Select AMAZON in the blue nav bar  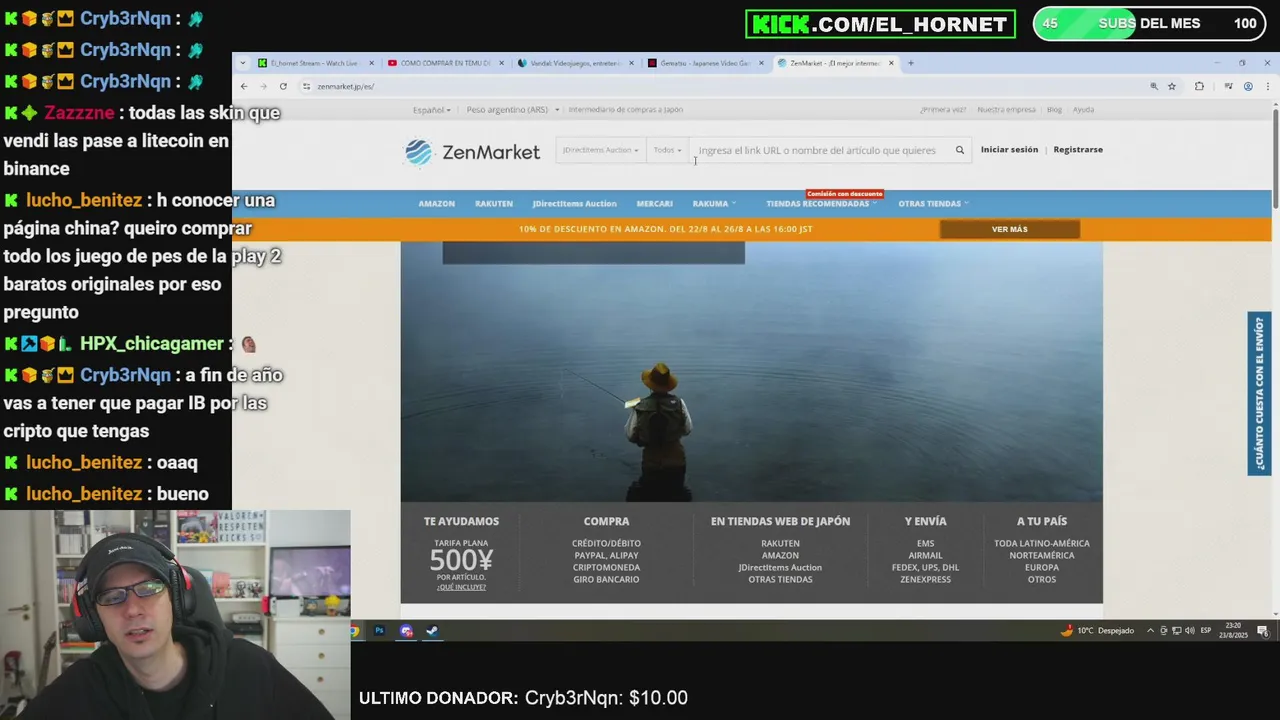[436, 204]
